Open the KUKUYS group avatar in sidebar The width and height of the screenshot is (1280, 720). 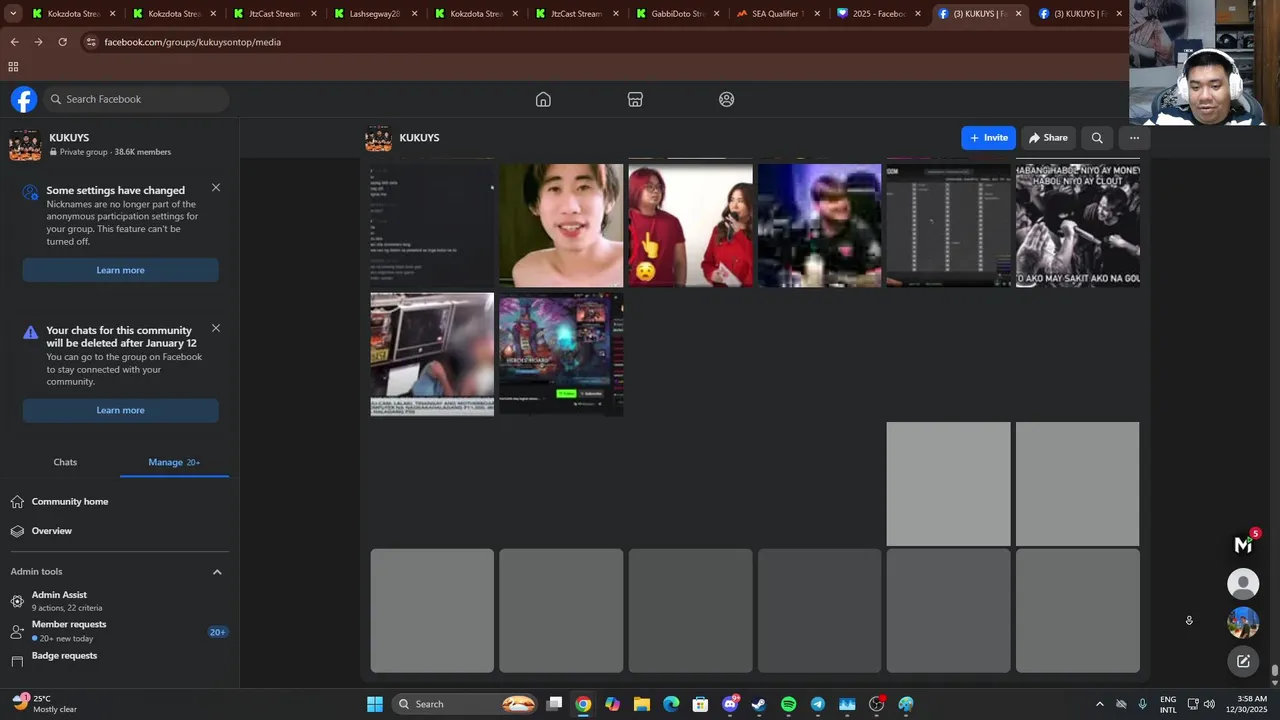coord(25,145)
